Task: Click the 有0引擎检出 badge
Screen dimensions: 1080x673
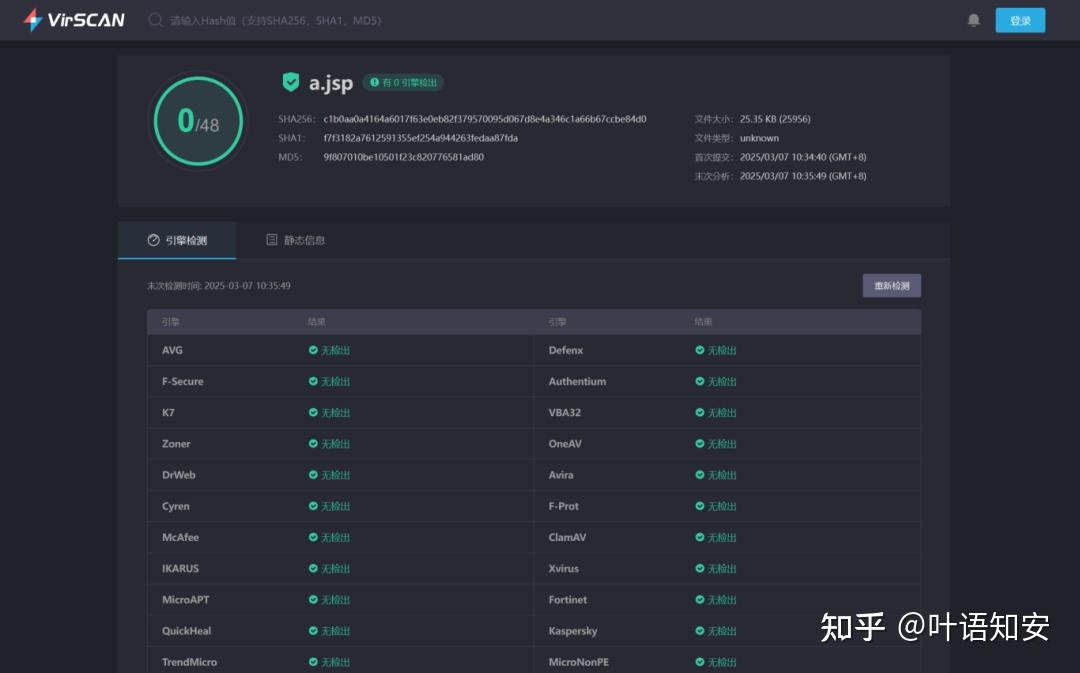Action: click(x=403, y=83)
